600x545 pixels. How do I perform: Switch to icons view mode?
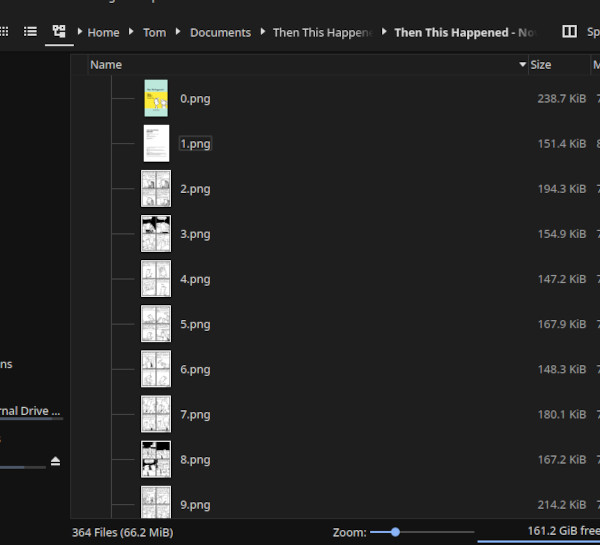tap(4, 31)
